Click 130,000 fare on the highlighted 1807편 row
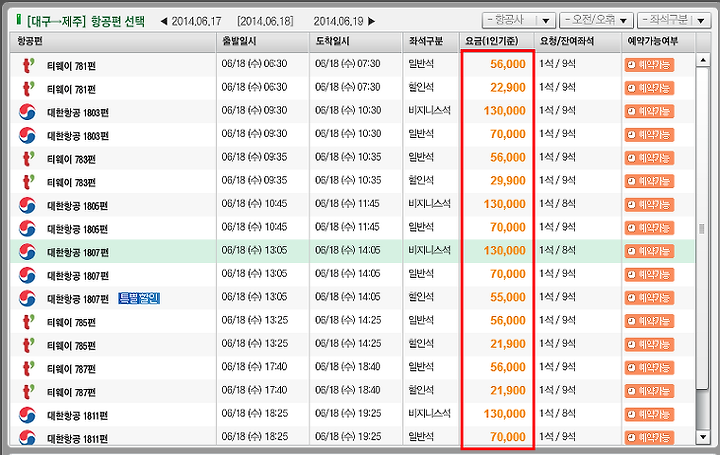Image resolution: width=720 pixels, height=455 pixels. 504,251
